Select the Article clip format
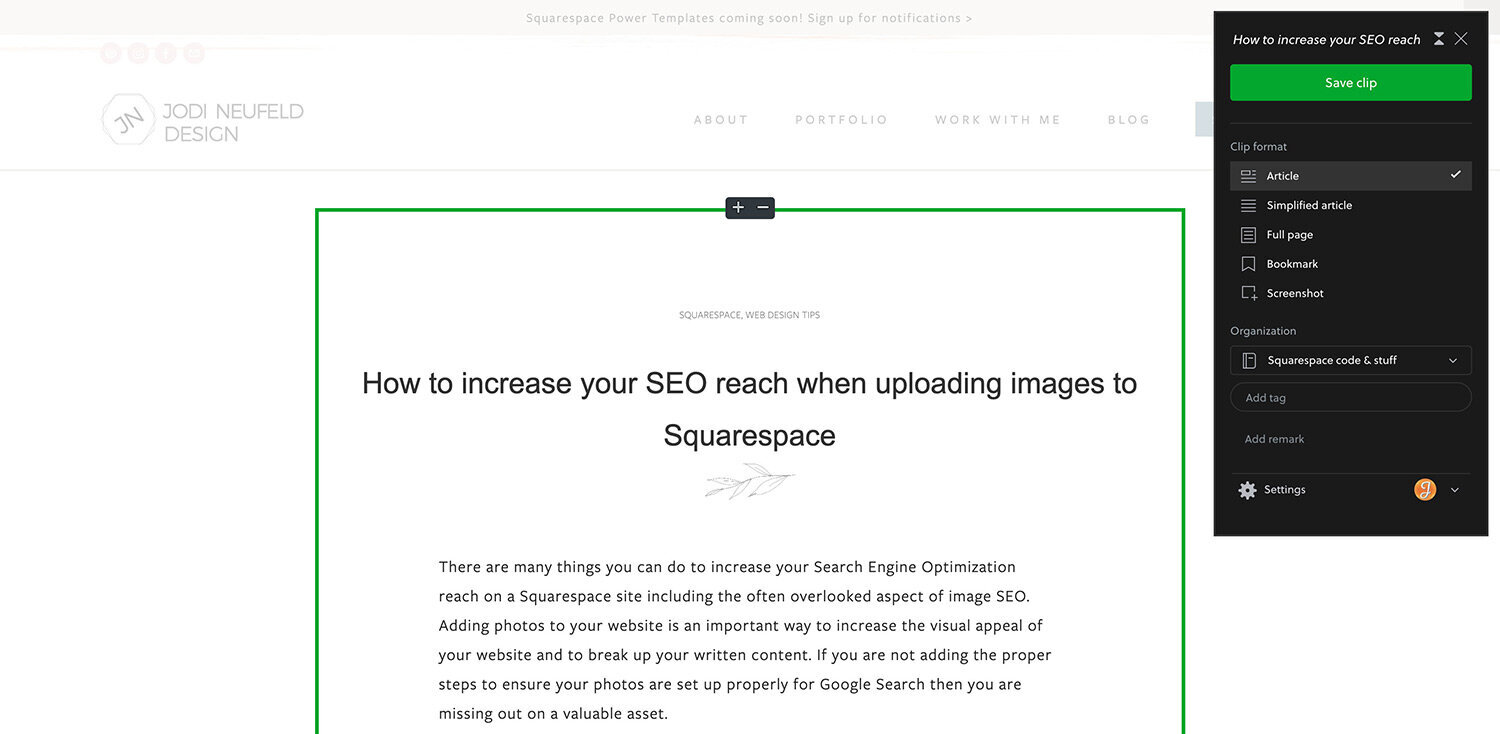The image size is (1500, 734). pos(1350,176)
